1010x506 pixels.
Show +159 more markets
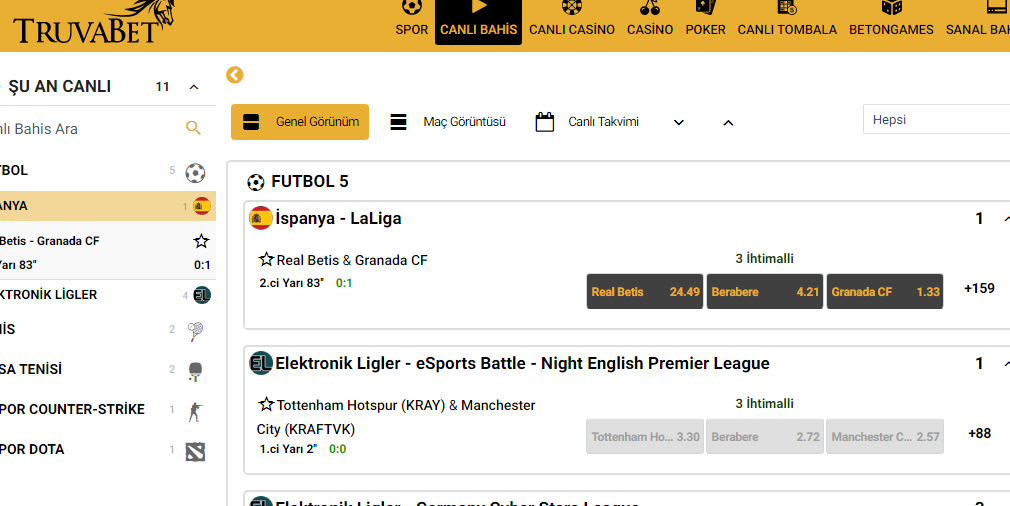979,288
